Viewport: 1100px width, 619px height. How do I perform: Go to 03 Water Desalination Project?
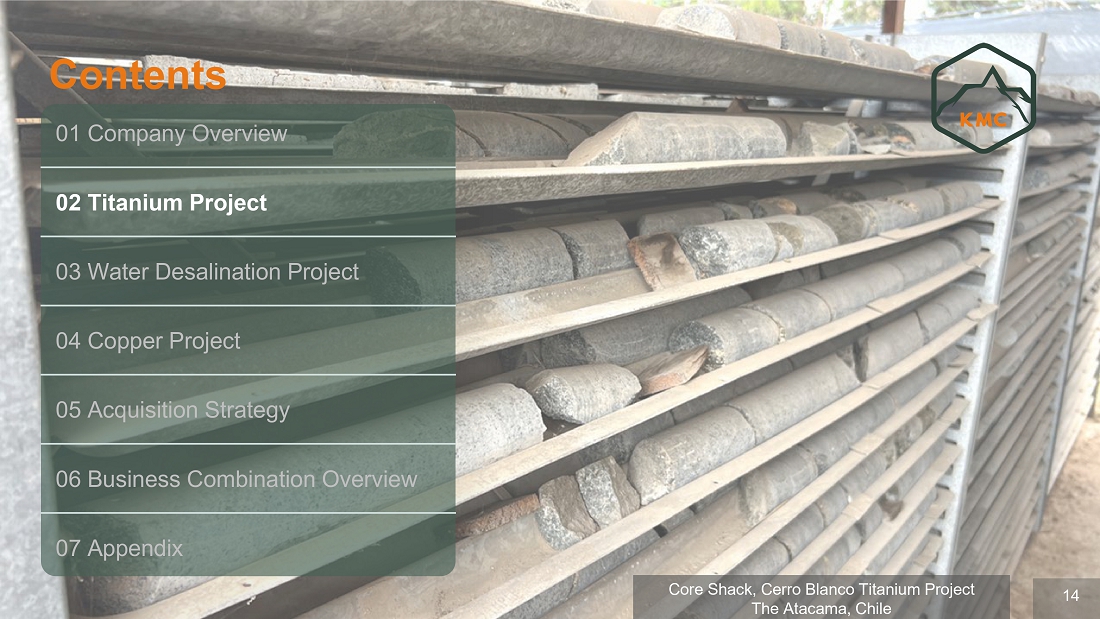pos(248,272)
